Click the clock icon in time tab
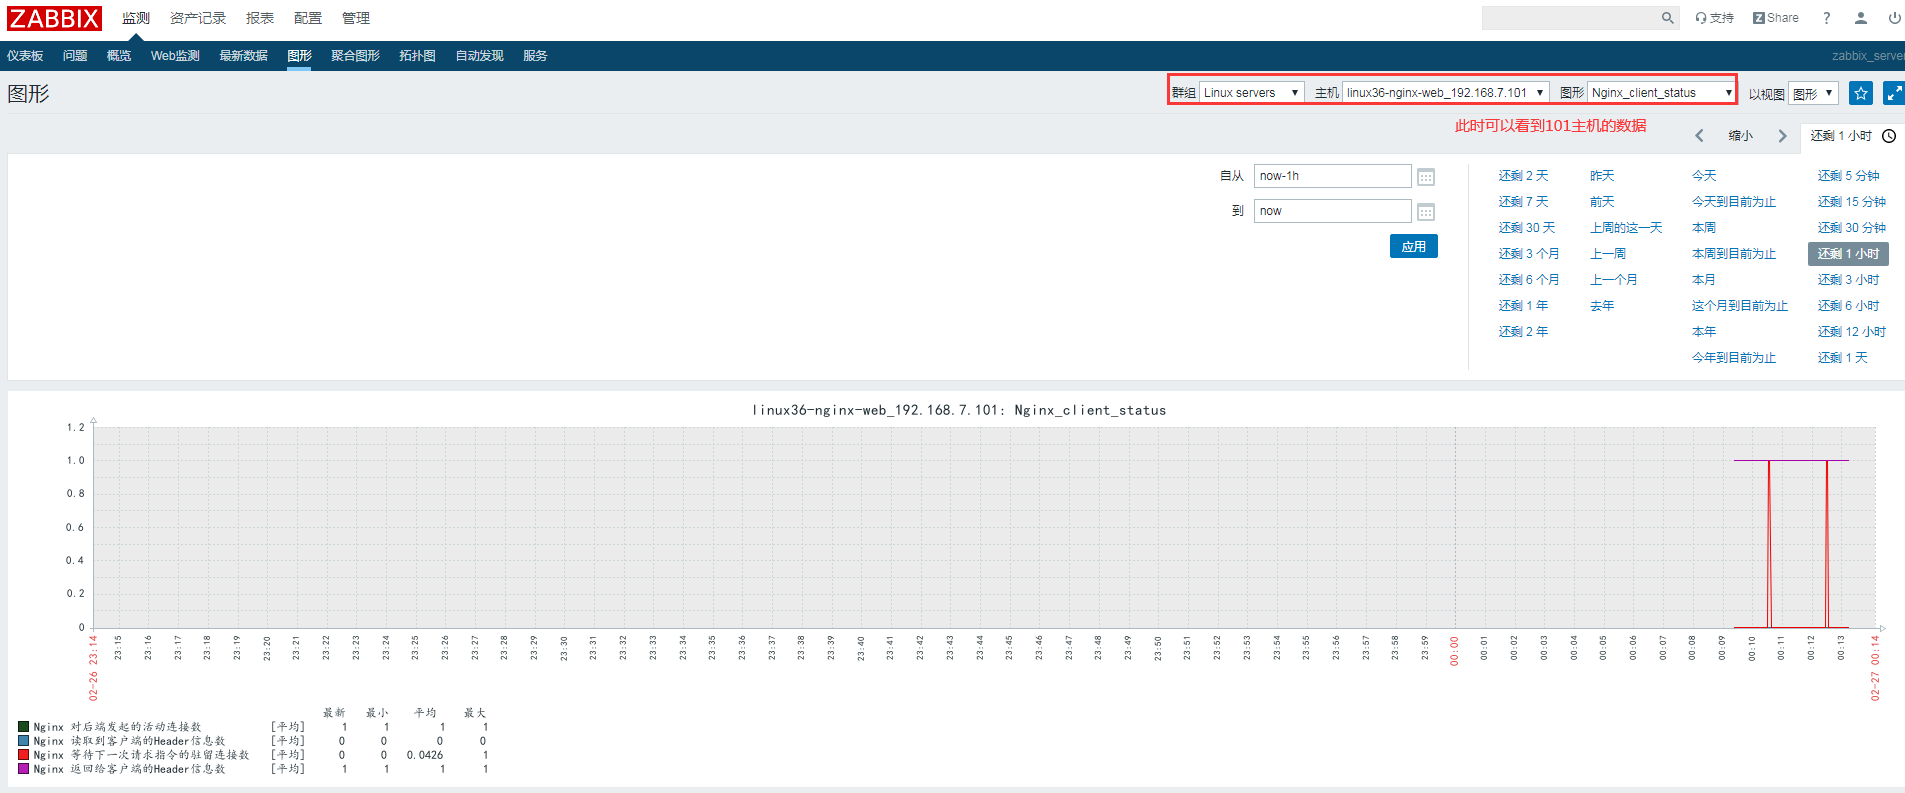The image size is (1905, 793). click(1889, 136)
